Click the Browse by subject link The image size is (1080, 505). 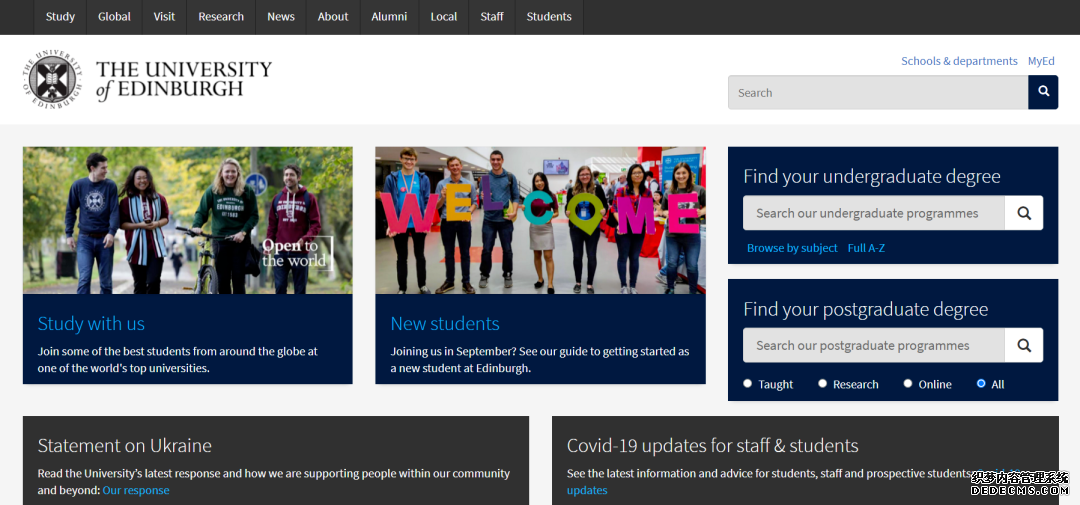[x=792, y=248]
